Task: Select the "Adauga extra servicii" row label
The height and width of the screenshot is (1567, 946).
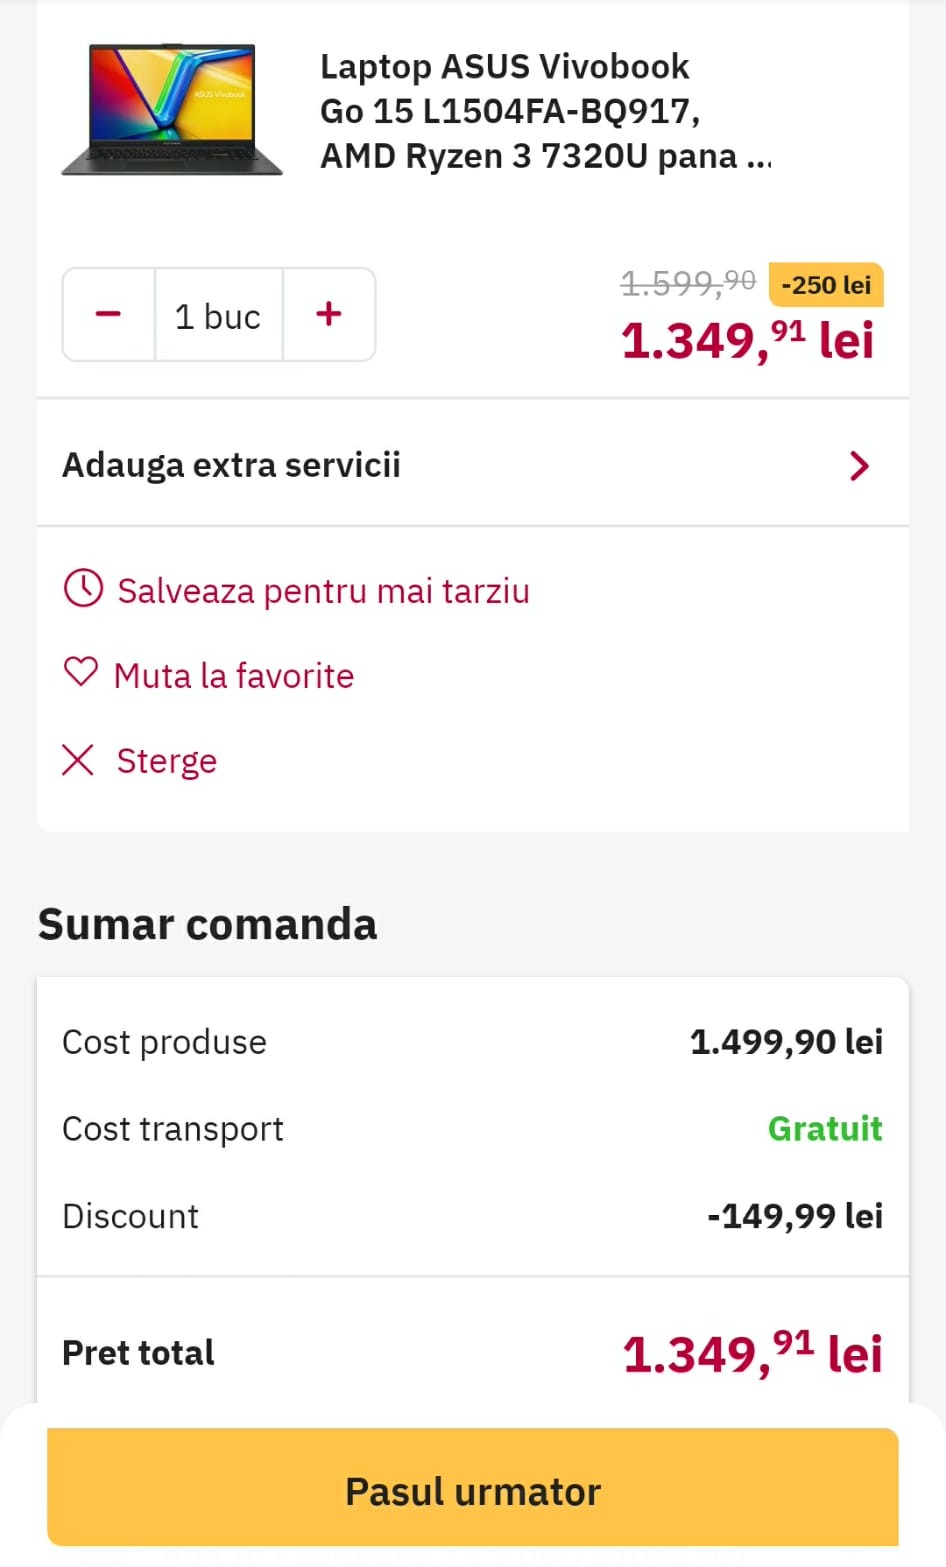Action: click(231, 465)
